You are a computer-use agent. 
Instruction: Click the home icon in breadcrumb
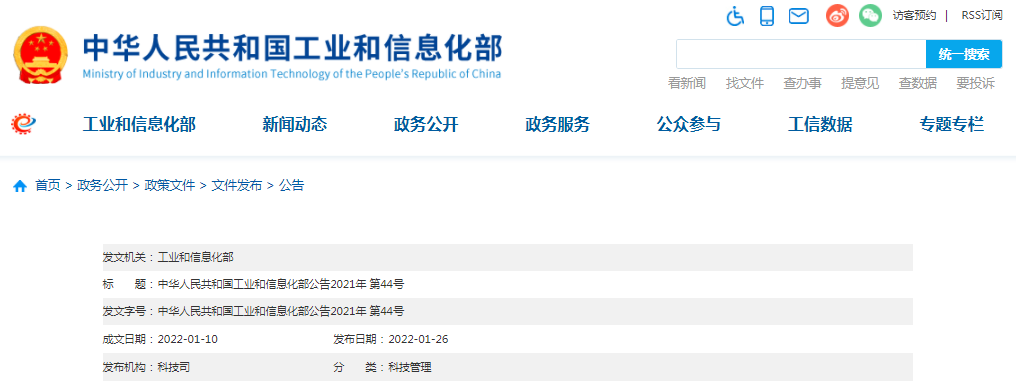click(20, 187)
